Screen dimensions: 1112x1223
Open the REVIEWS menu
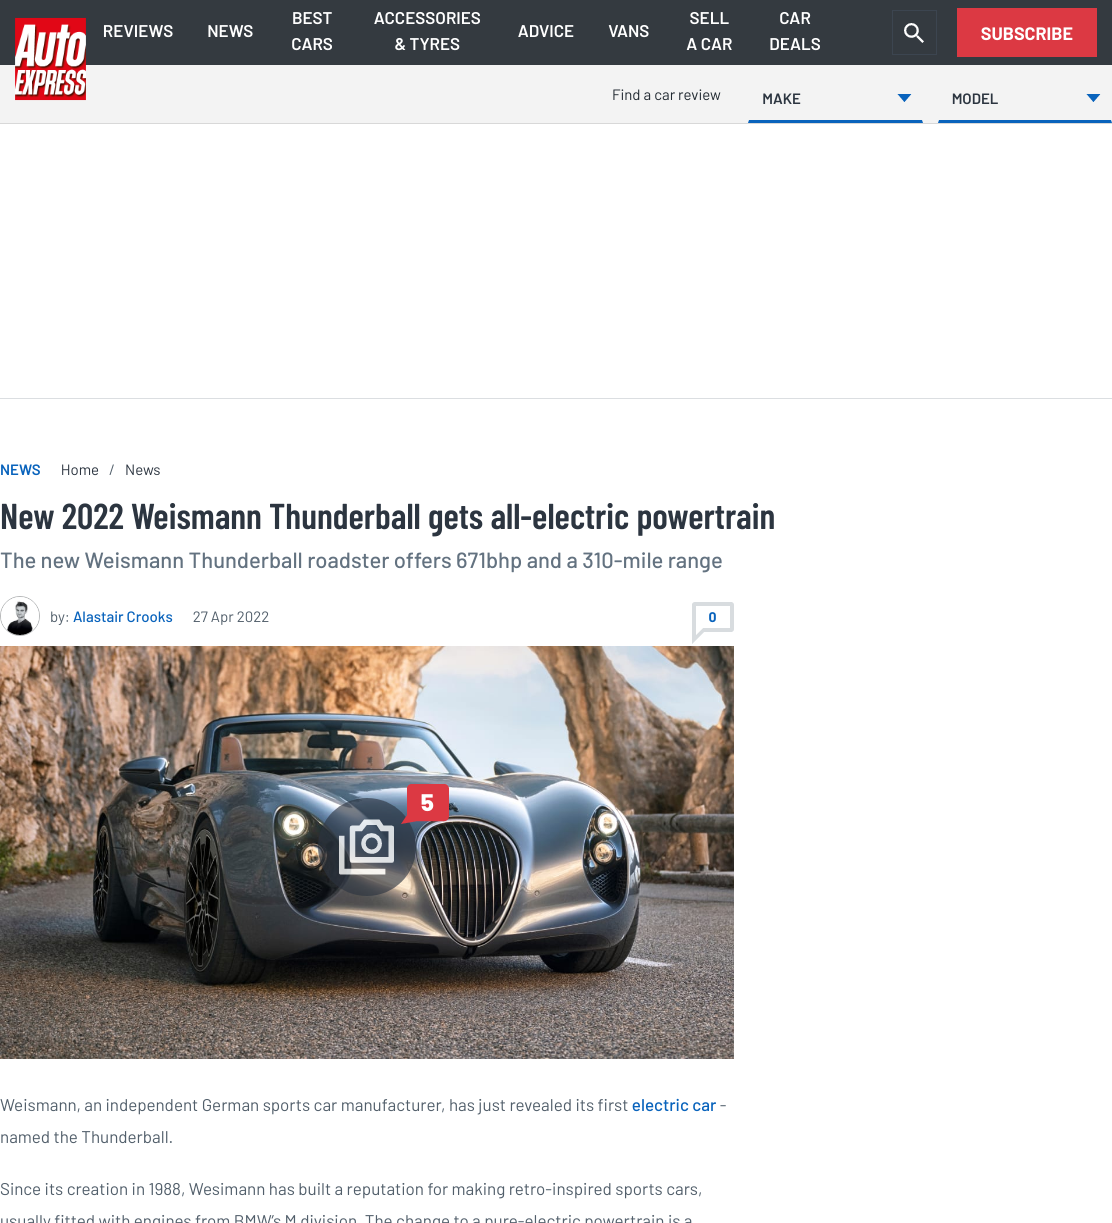coord(138,31)
